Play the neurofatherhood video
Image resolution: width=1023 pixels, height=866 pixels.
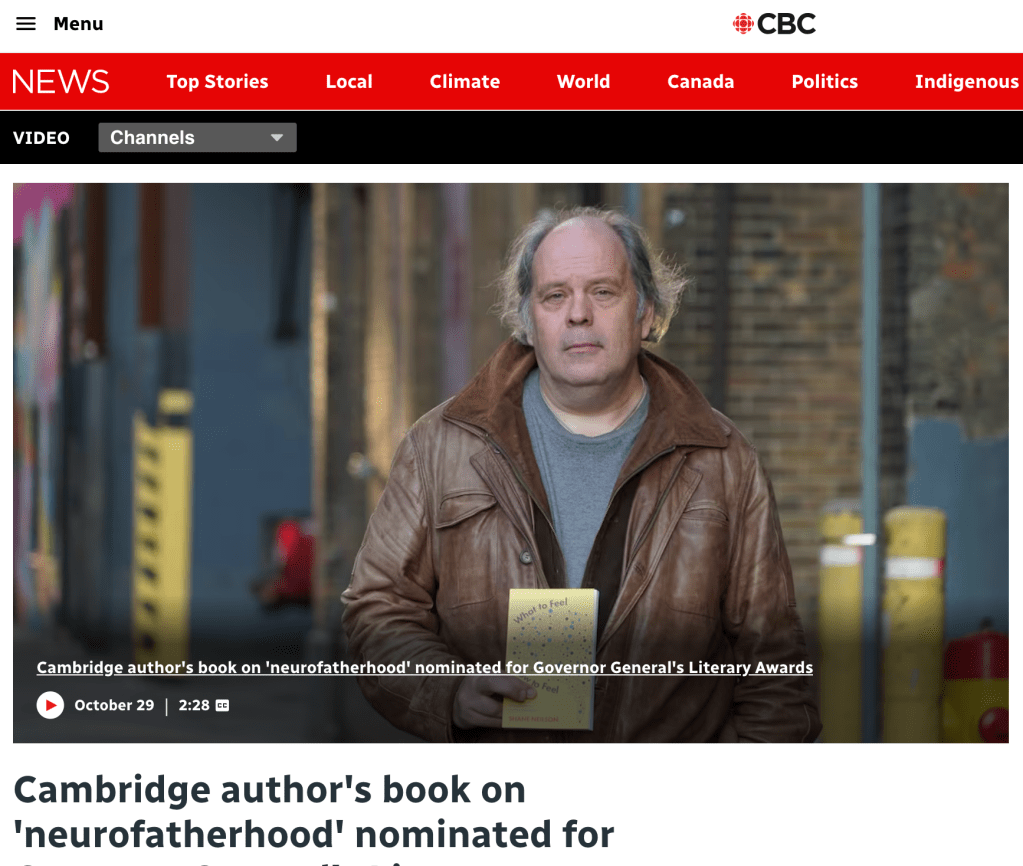50,705
